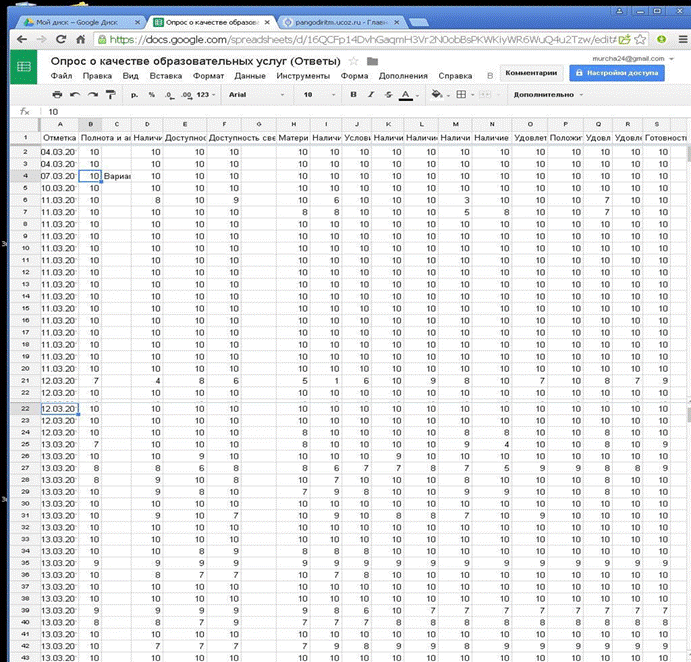Open the Файл menu

(x=61, y=76)
